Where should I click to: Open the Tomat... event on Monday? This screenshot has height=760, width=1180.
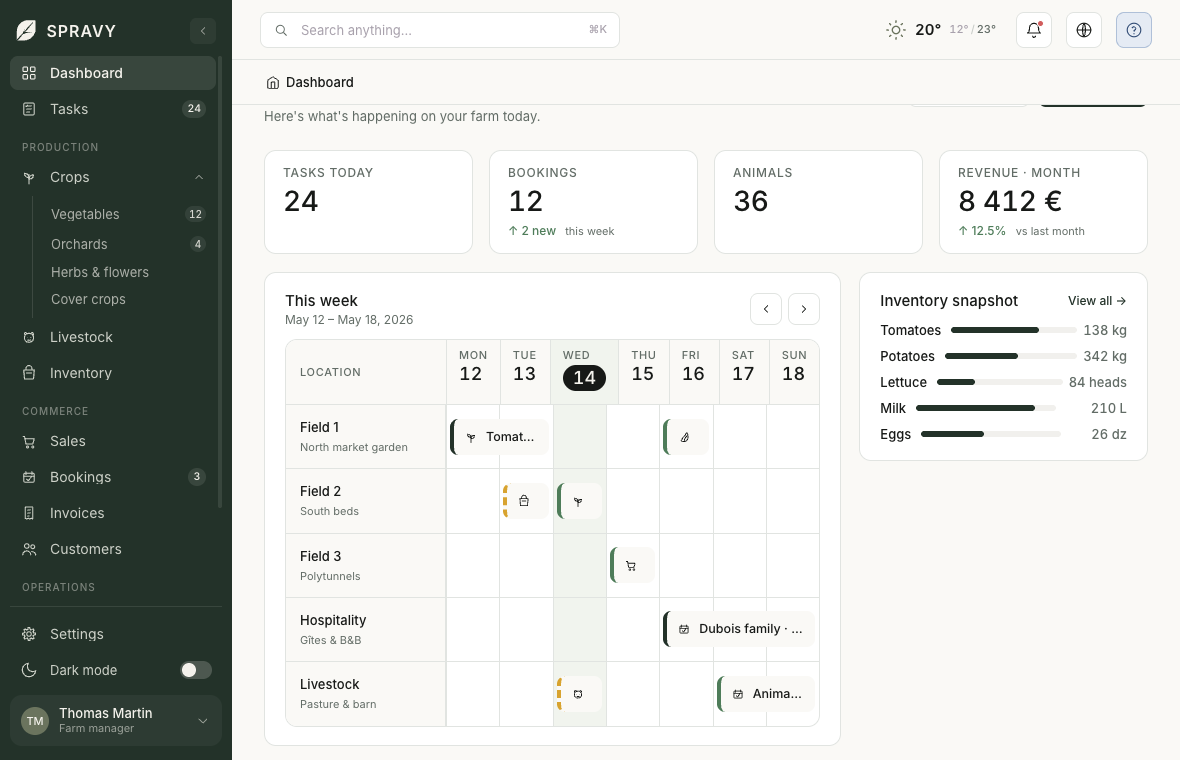pyautogui.click(x=499, y=437)
